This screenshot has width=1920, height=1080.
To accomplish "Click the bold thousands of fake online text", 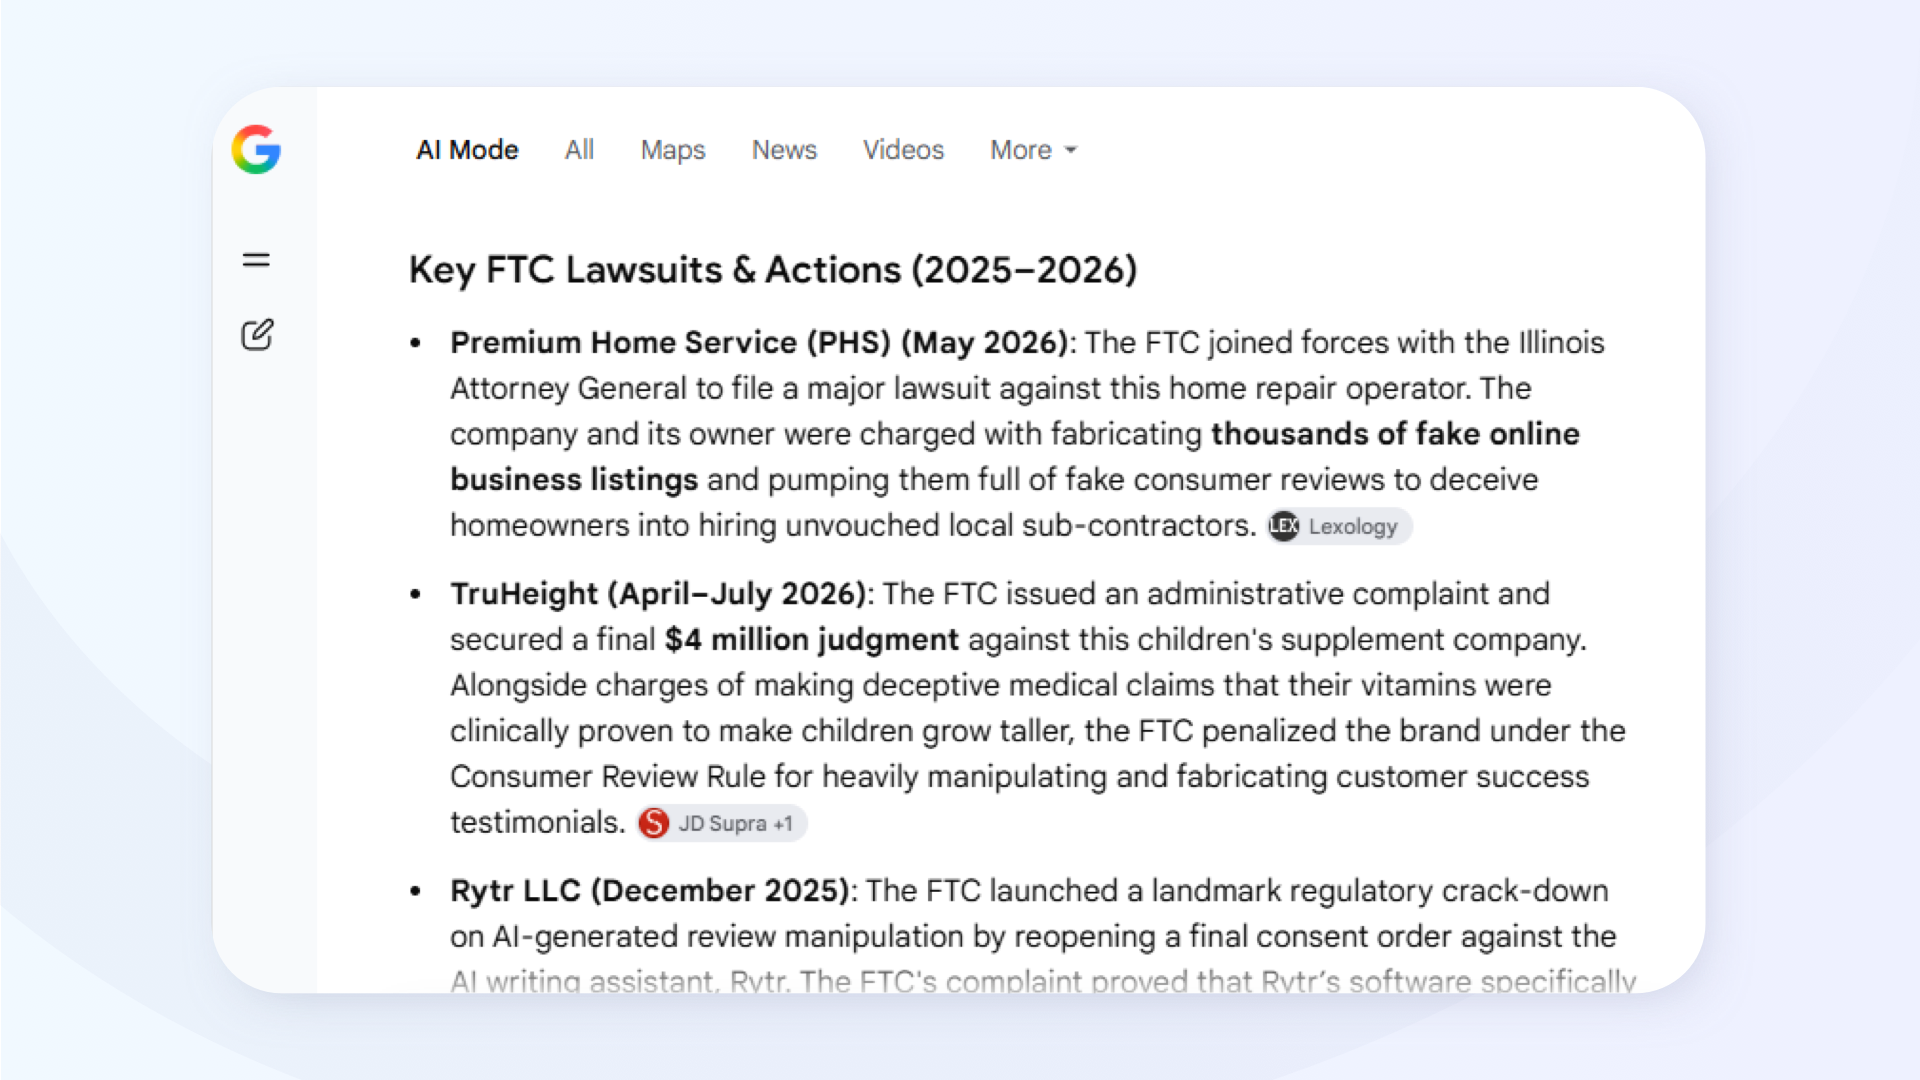I will pos(1395,434).
